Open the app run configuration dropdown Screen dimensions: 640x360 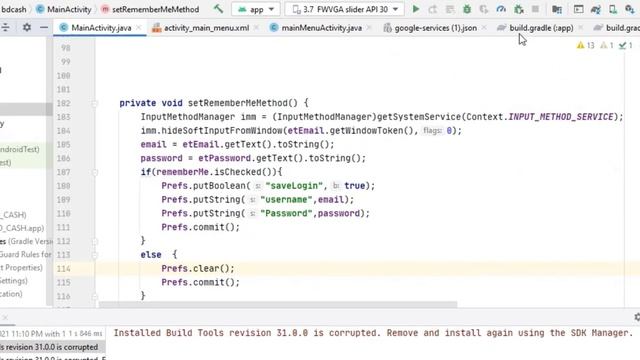click(256, 9)
